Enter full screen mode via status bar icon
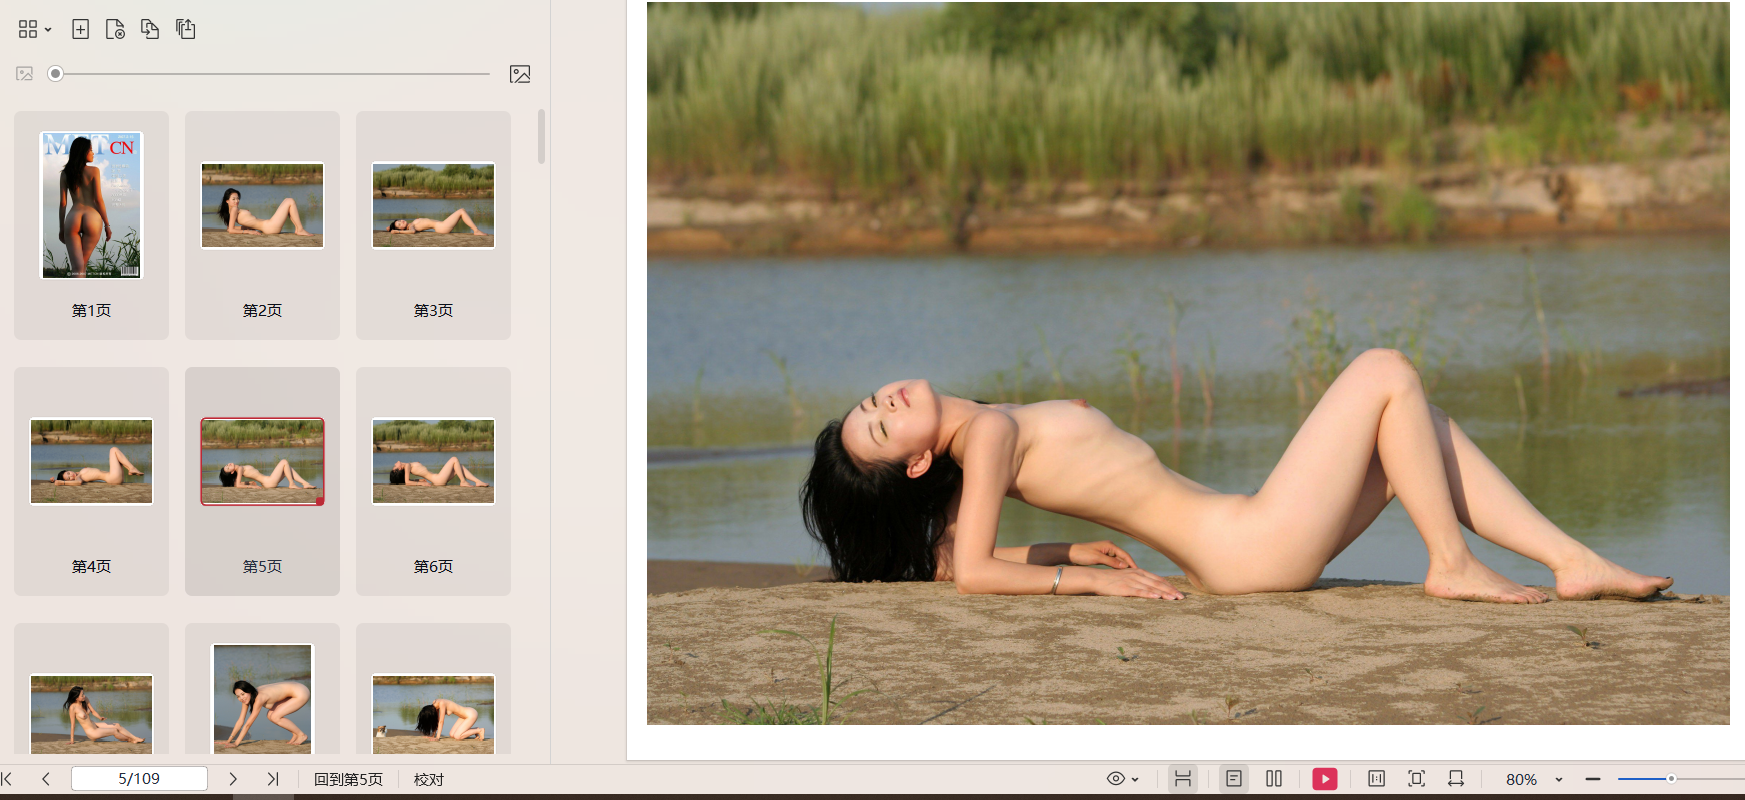The height and width of the screenshot is (800, 1745). click(x=1416, y=779)
